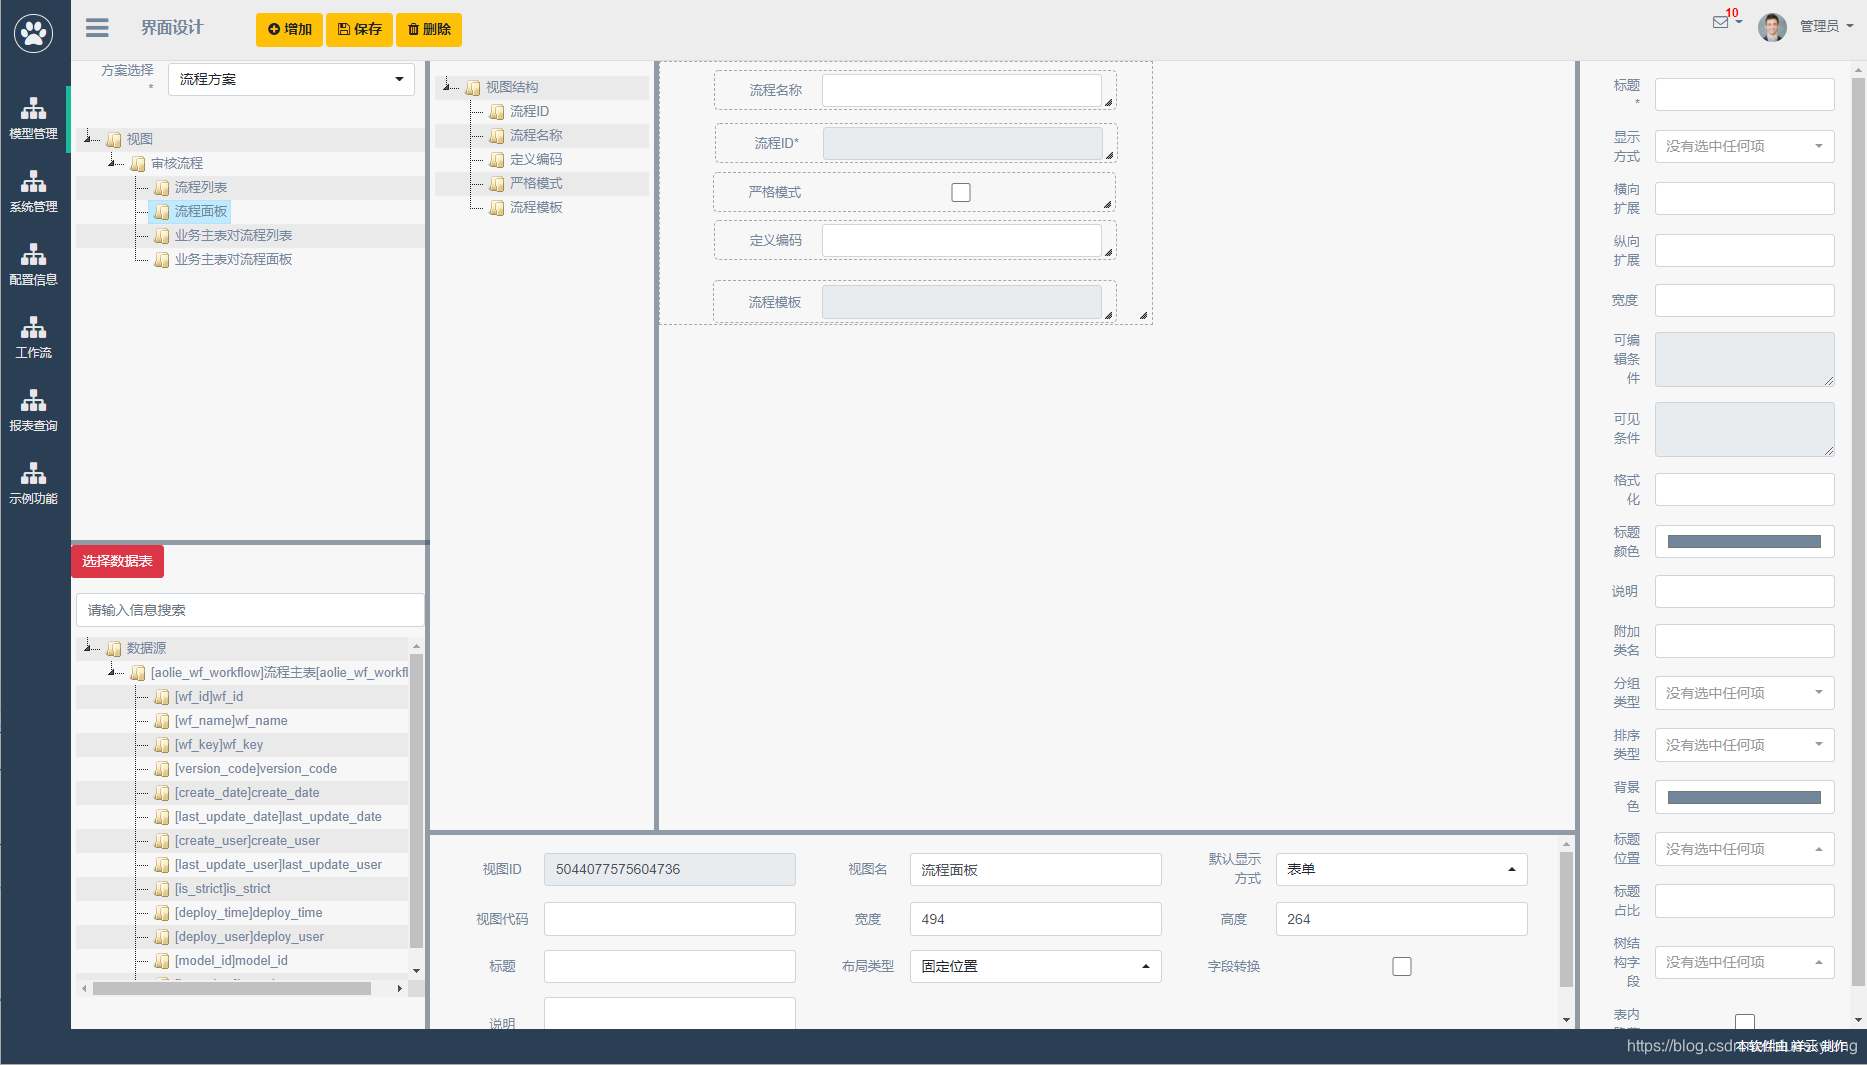Click folder icon next to 视图结构
This screenshot has width=1867, height=1065.
pos(473,88)
